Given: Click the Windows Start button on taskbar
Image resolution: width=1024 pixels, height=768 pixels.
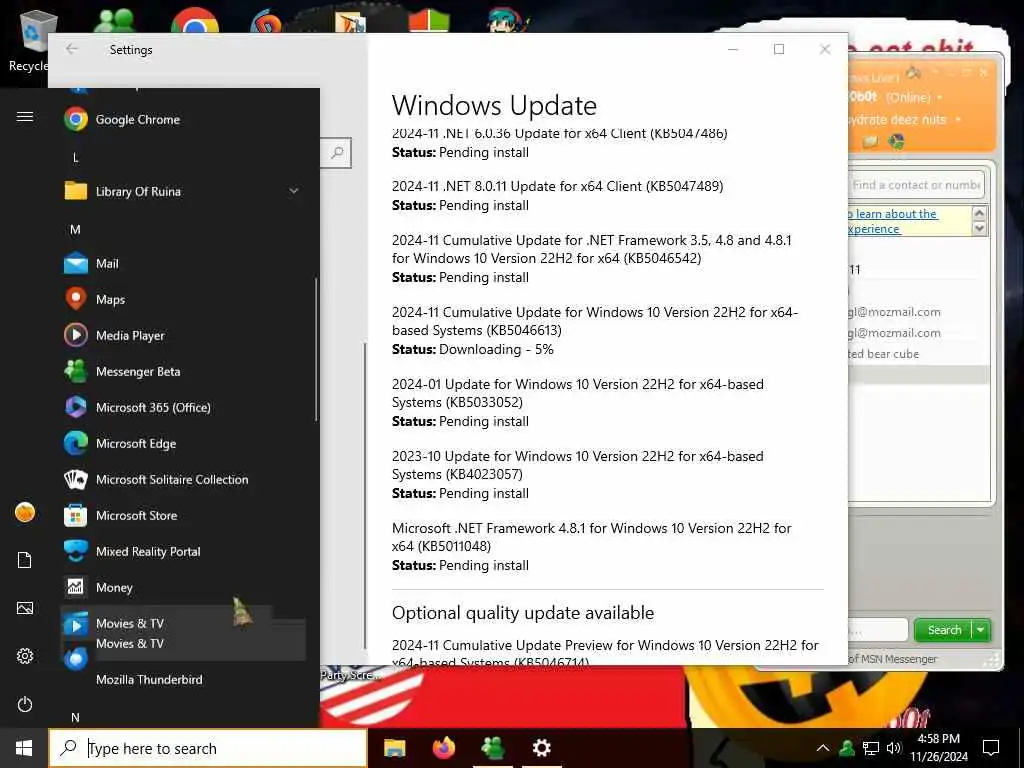Looking at the screenshot, I should click(x=24, y=748).
